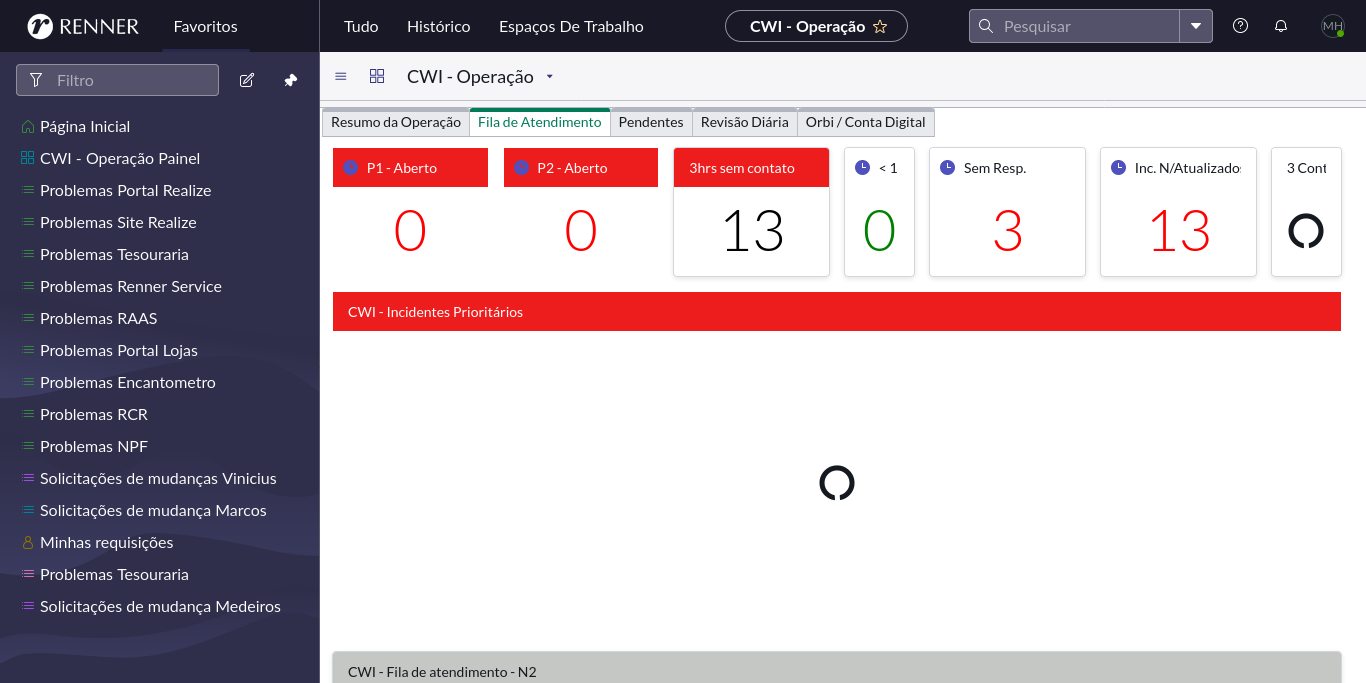Open the MH user avatar menu
Screen dimensions: 1366x683
[x=1333, y=26]
